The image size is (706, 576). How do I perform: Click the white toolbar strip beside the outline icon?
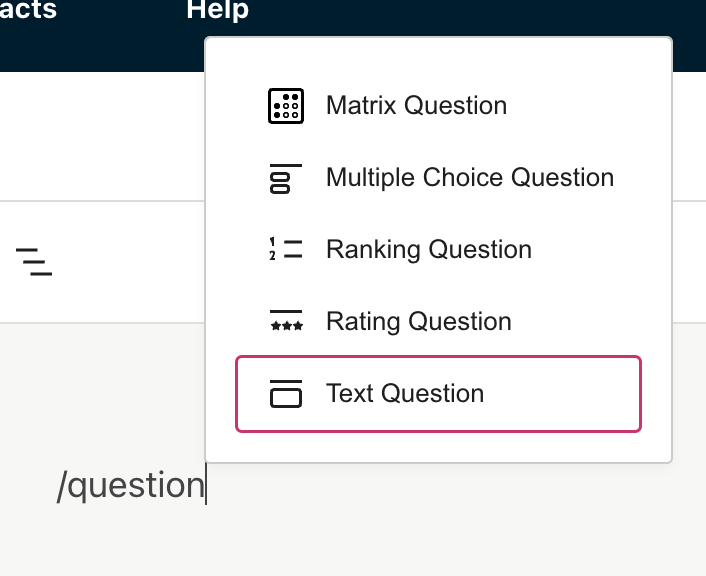[120, 262]
